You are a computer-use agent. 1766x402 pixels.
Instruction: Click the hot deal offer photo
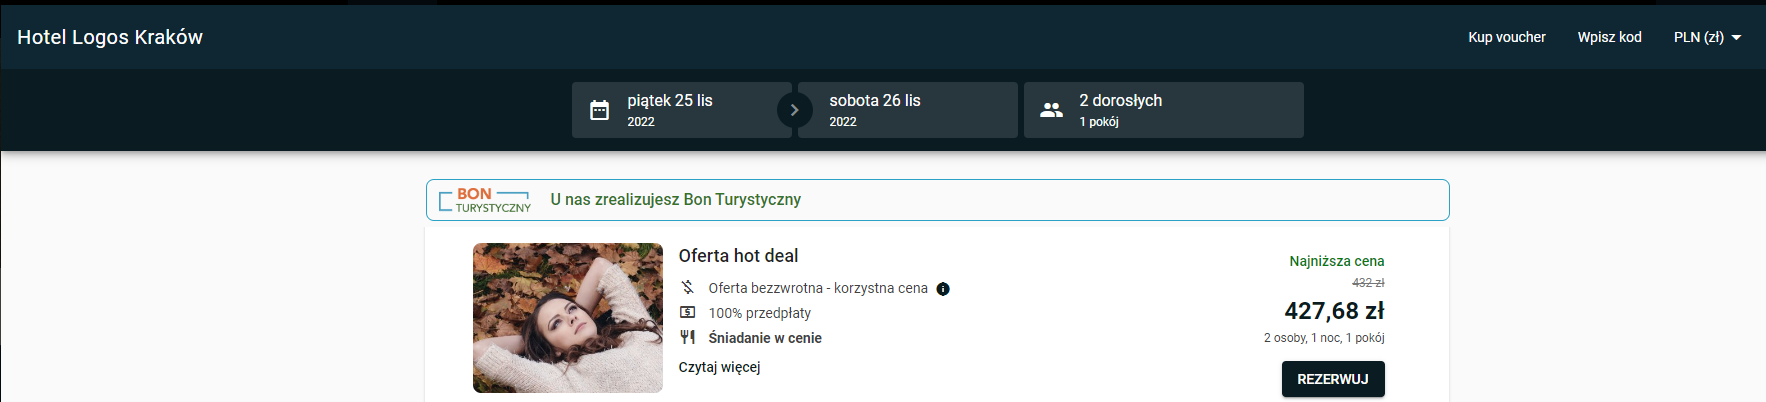click(568, 318)
